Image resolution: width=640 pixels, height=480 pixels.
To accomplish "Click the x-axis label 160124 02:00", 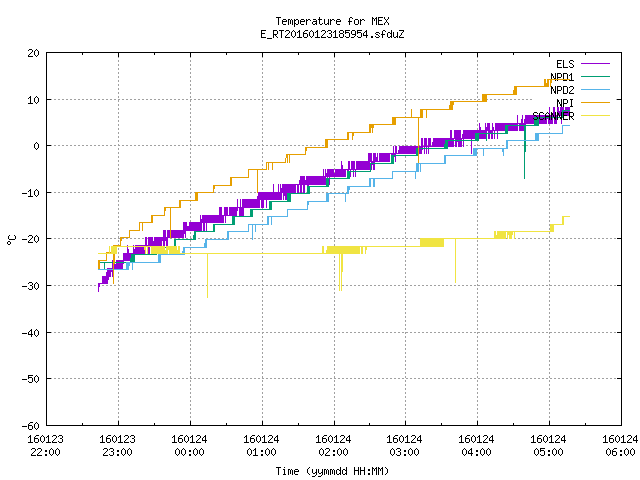I will pos(333,446).
